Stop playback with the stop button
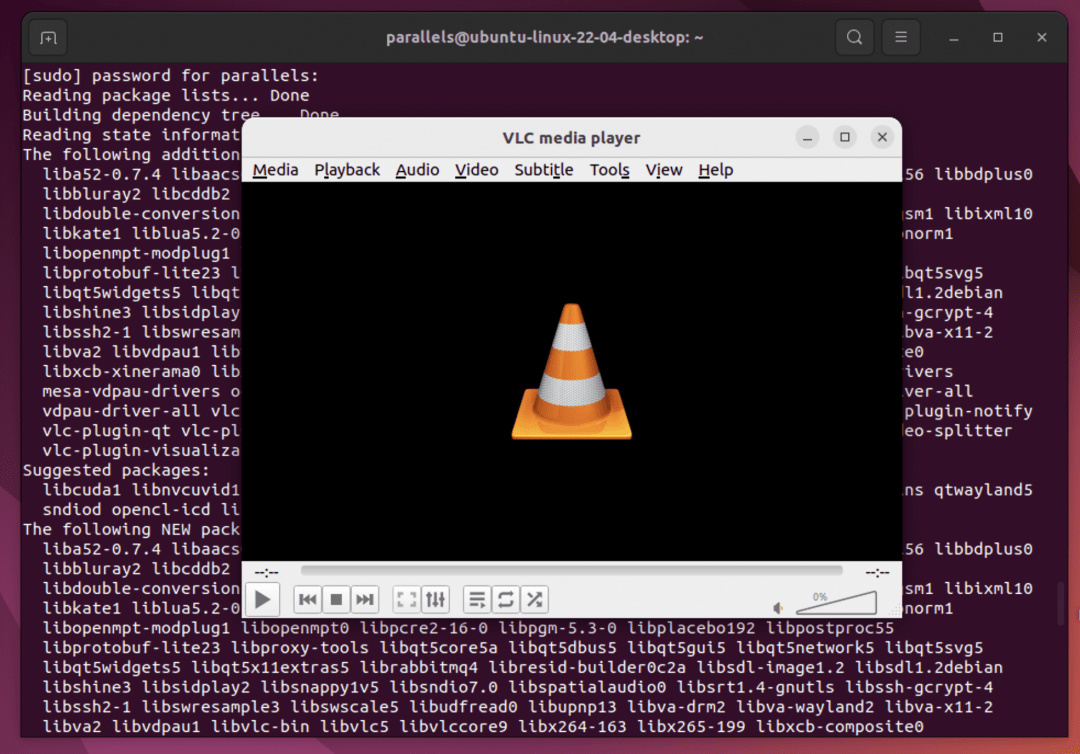The height and width of the screenshot is (754, 1080). pos(337,600)
